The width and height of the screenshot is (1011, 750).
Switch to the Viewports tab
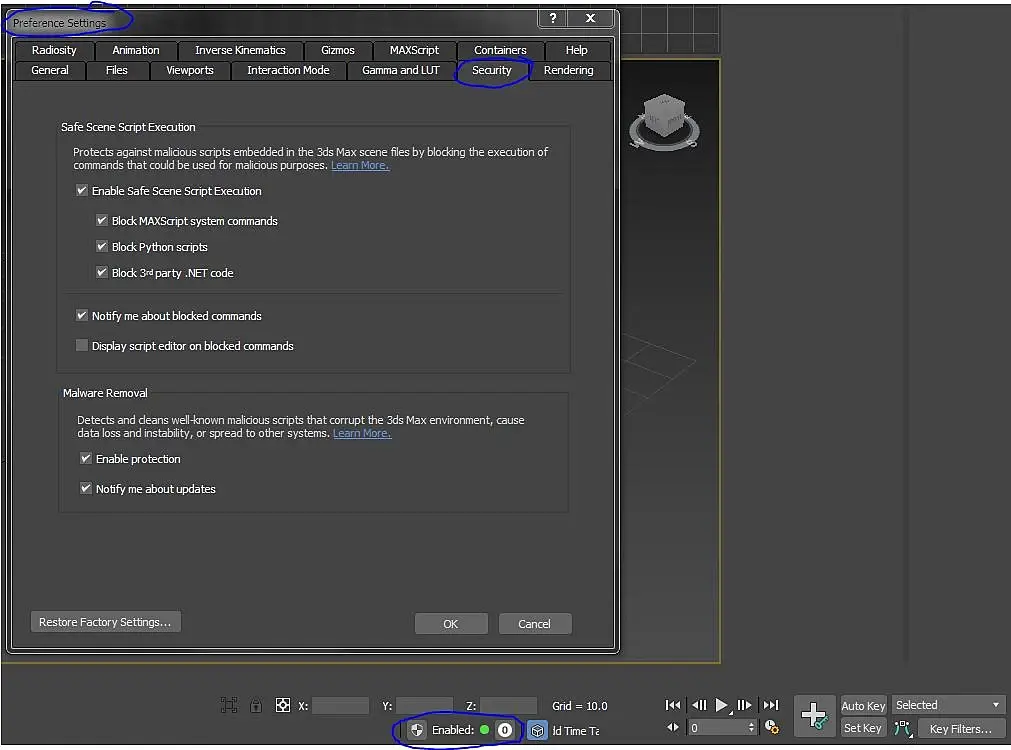[x=190, y=70]
